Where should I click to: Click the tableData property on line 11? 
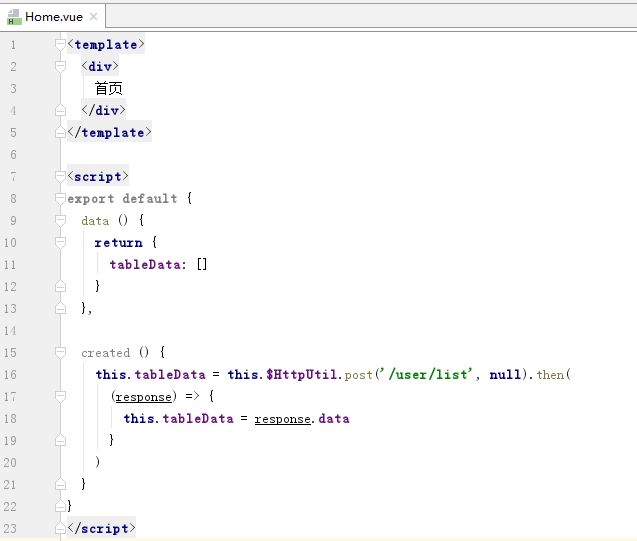click(x=145, y=264)
